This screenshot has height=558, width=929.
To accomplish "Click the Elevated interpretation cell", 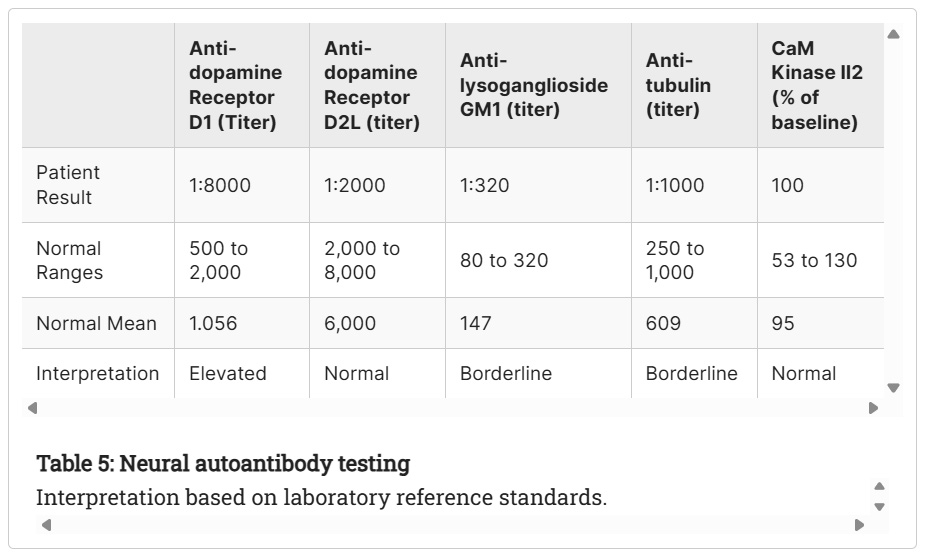I will [228, 373].
